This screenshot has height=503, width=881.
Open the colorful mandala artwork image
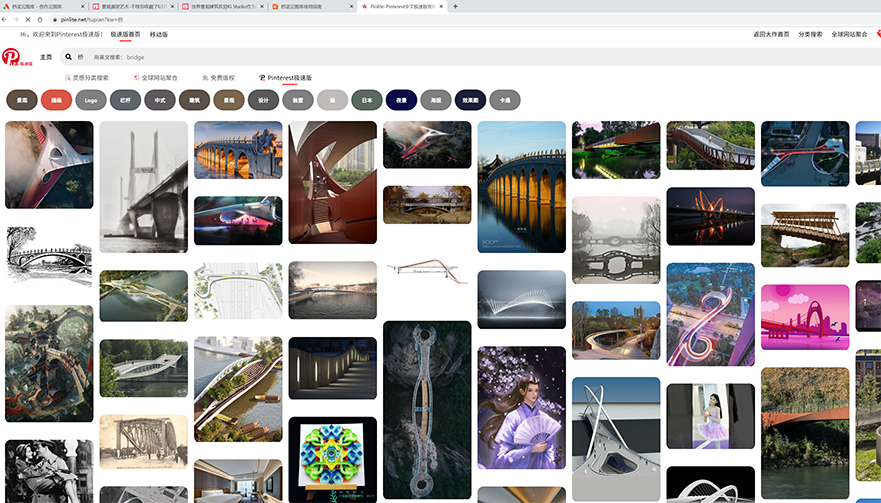(x=333, y=460)
